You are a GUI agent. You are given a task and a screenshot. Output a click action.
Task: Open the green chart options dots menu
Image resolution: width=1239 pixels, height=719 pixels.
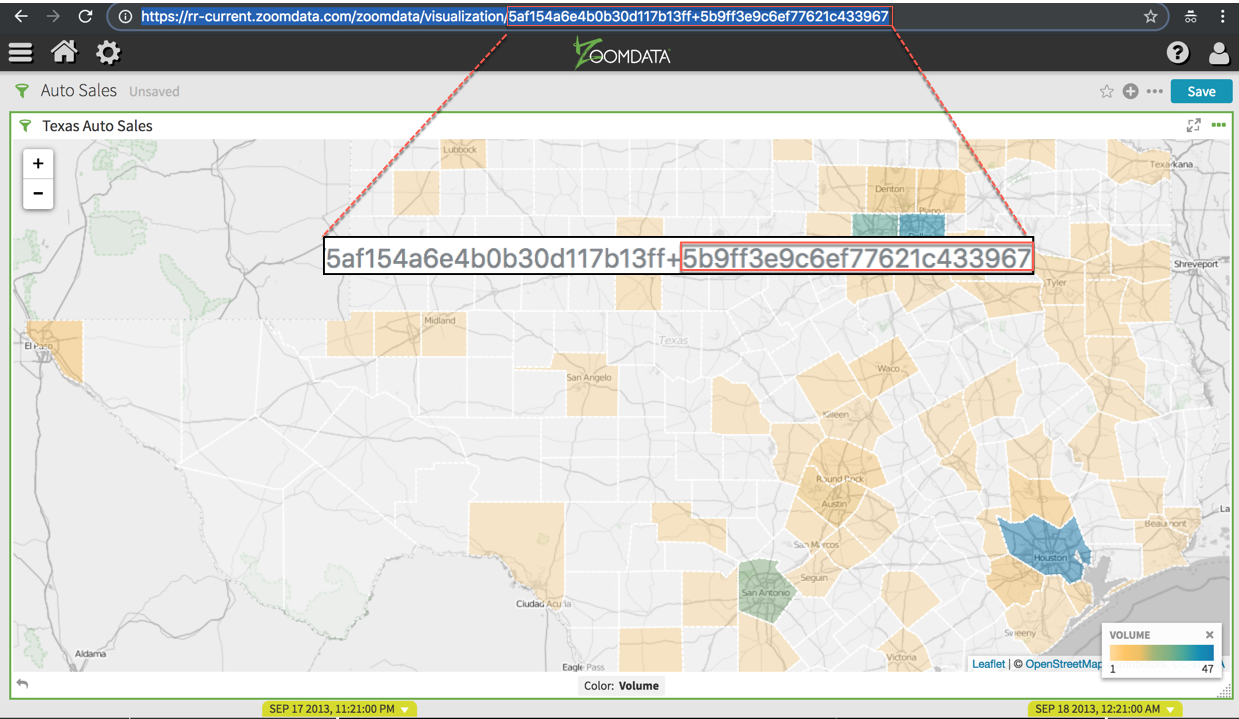click(x=1218, y=125)
